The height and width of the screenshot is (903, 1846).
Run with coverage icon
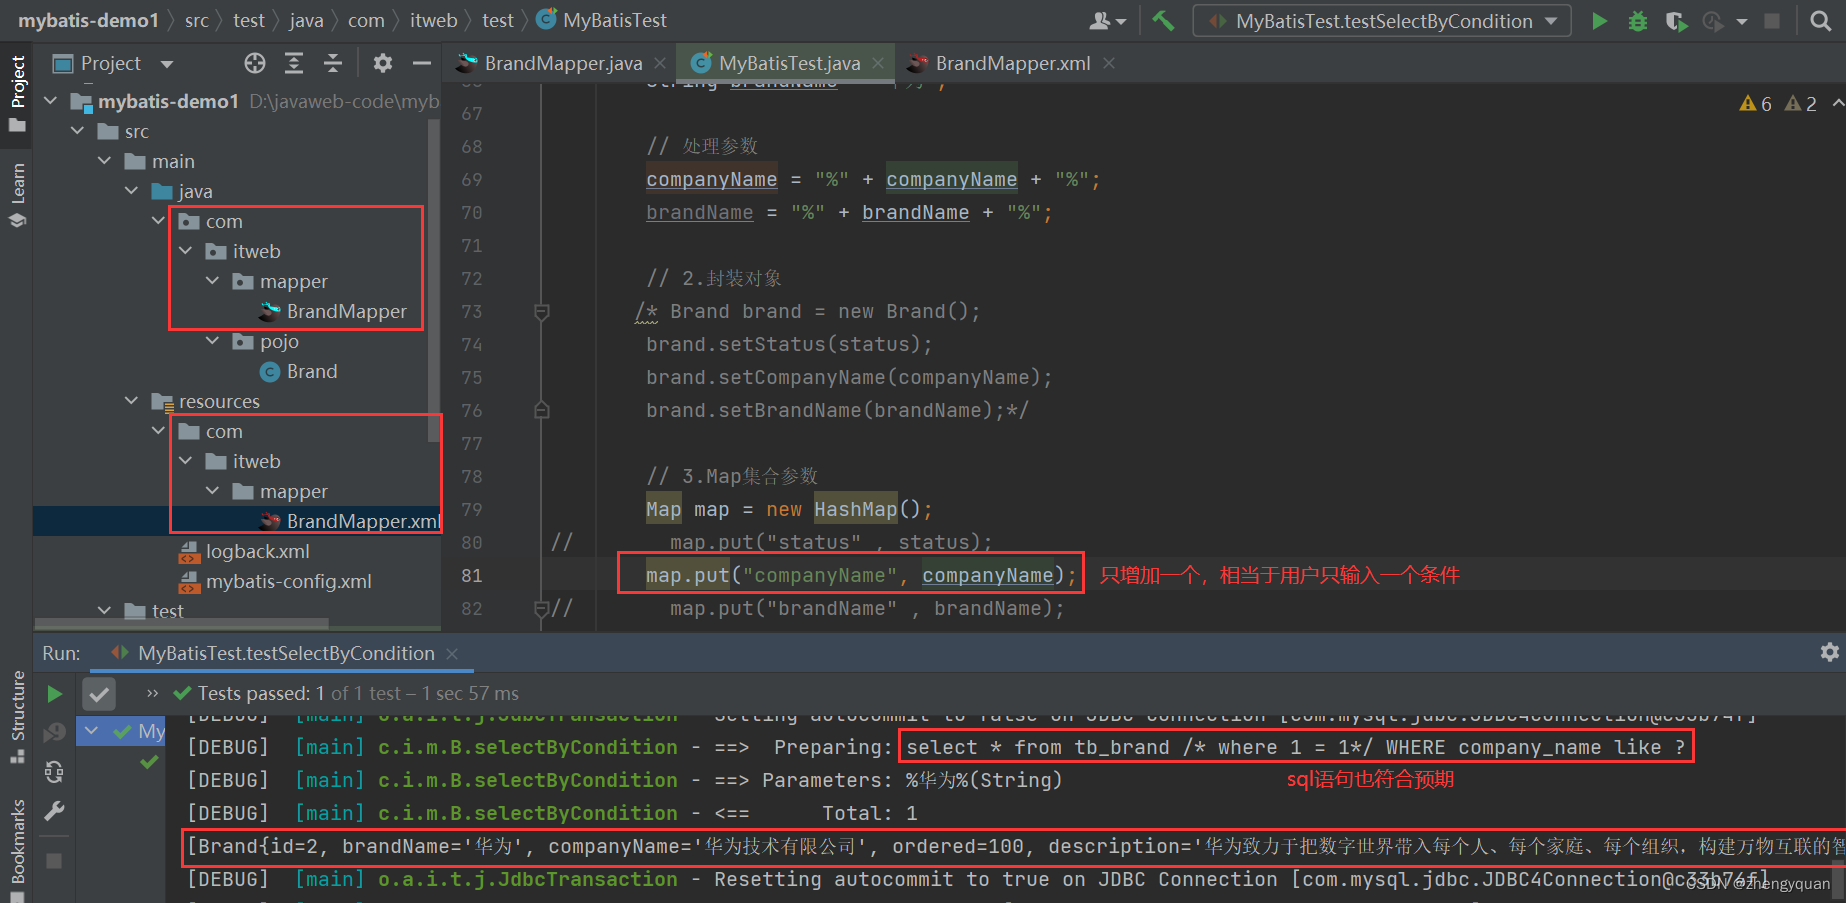pyautogui.click(x=1676, y=21)
